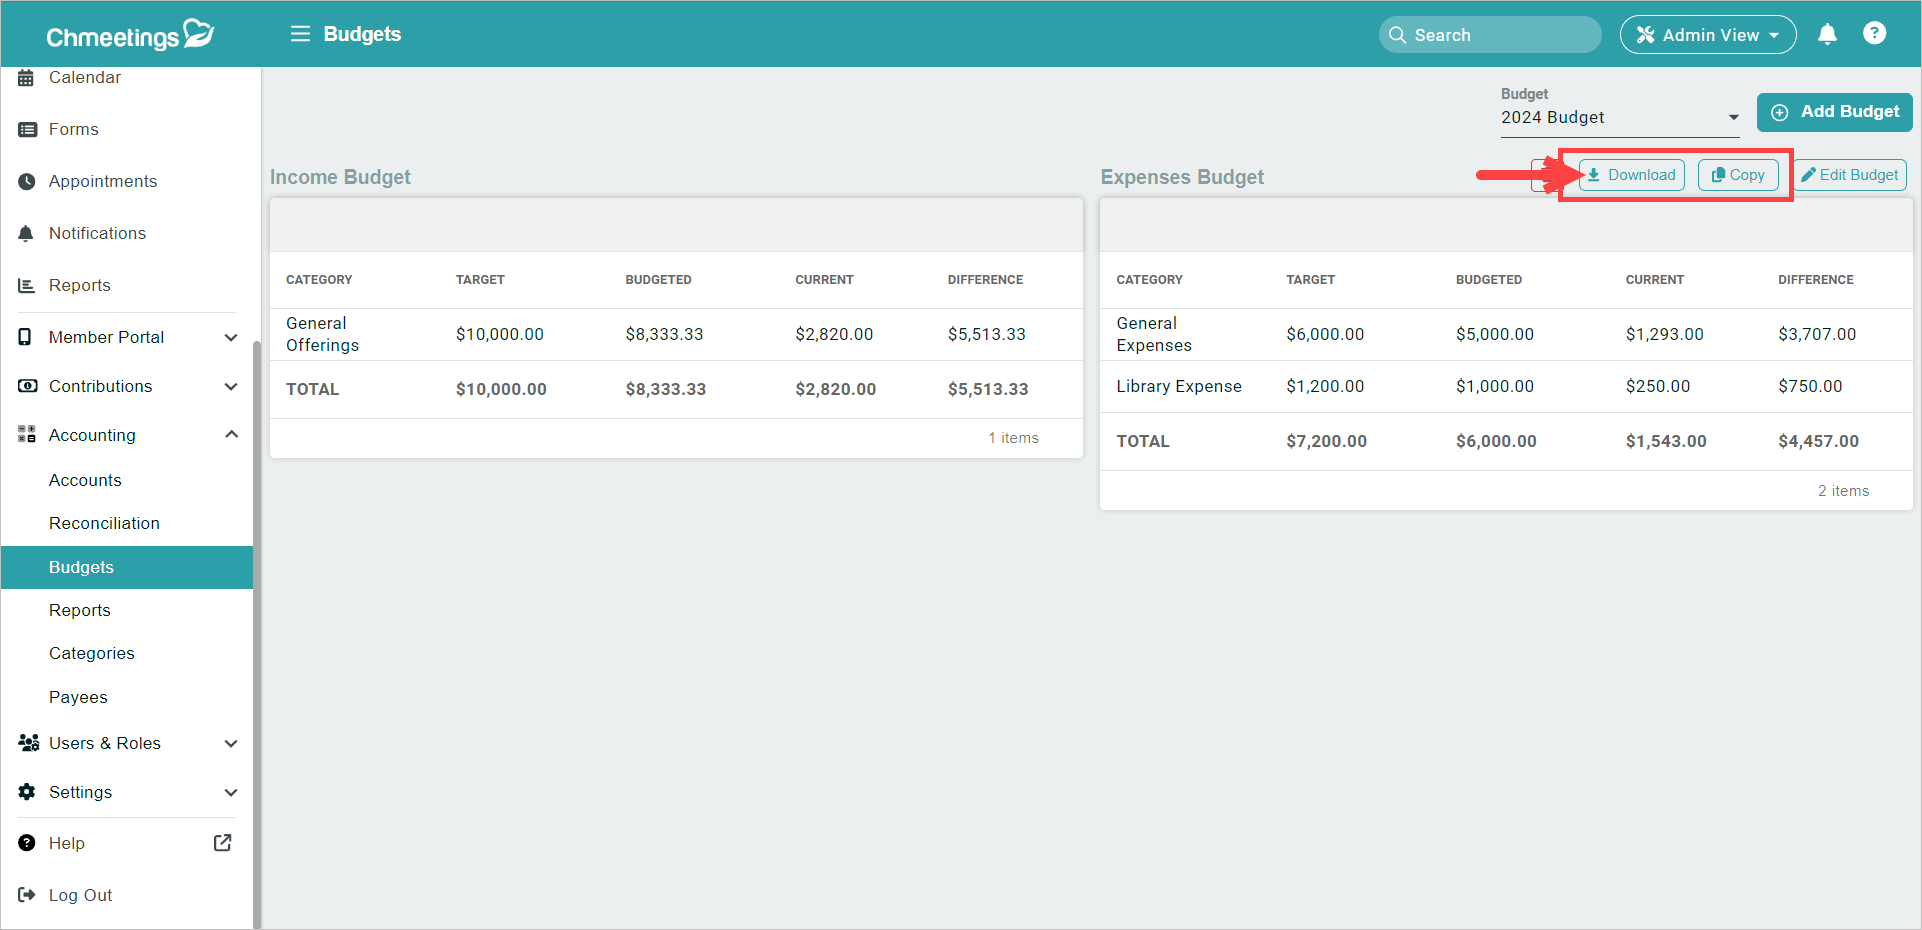Collapse the Accounting section chevron
This screenshot has height=930, width=1922.
point(231,434)
